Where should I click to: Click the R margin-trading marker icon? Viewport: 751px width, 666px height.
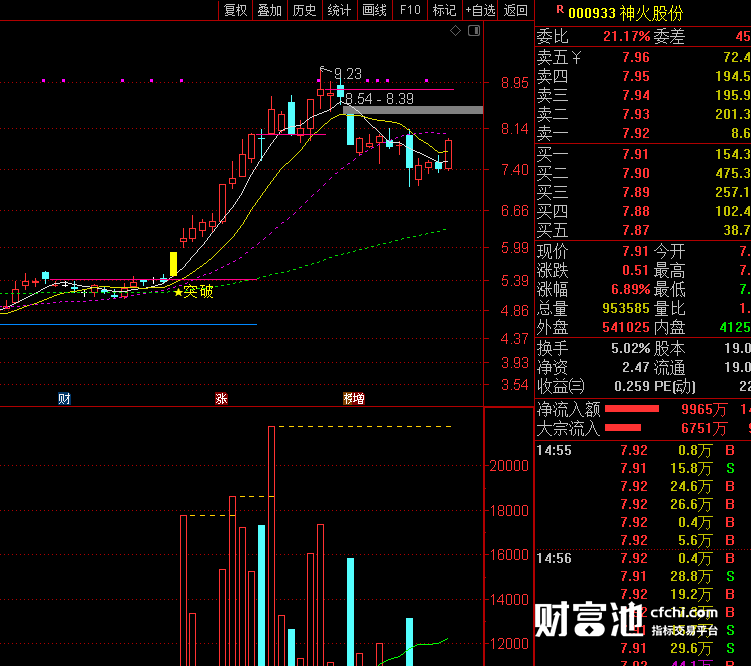pos(560,9)
